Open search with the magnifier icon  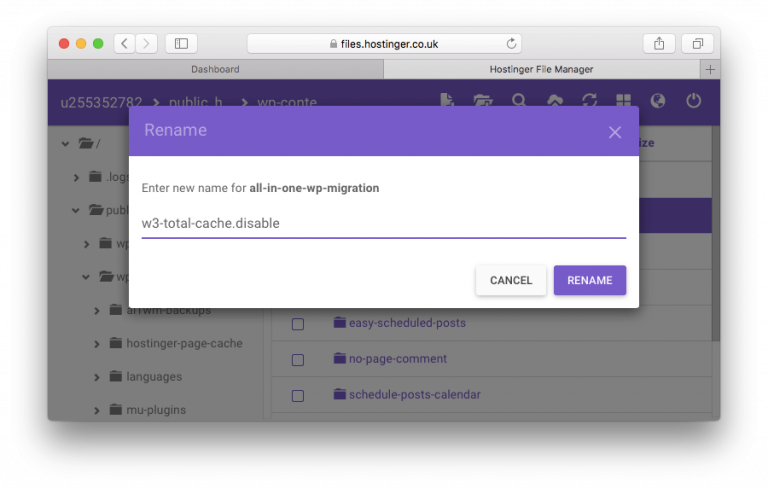click(x=519, y=100)
